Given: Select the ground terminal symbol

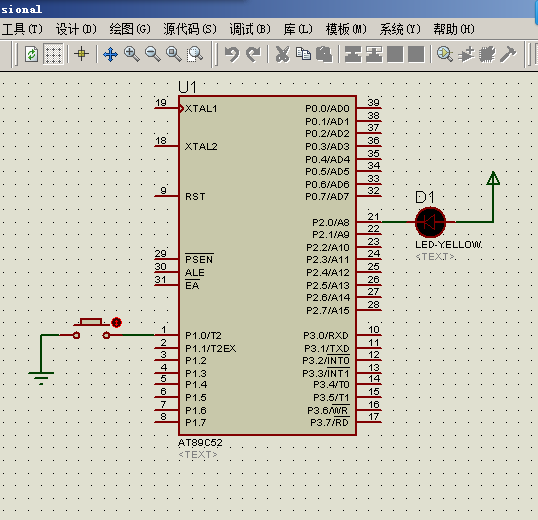Looking at the screenshot, I should (x=41, y=378).
